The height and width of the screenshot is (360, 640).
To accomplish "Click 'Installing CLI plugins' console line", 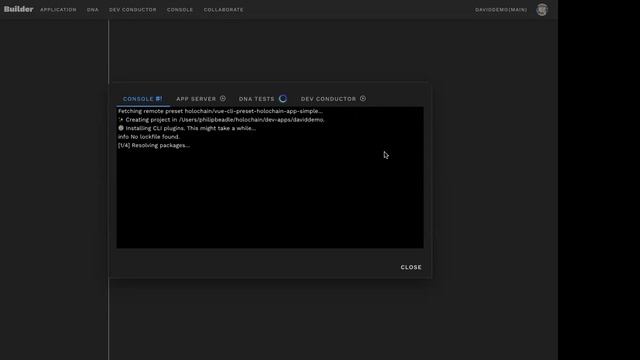I will pyautogui.click(x=187, y=128).
